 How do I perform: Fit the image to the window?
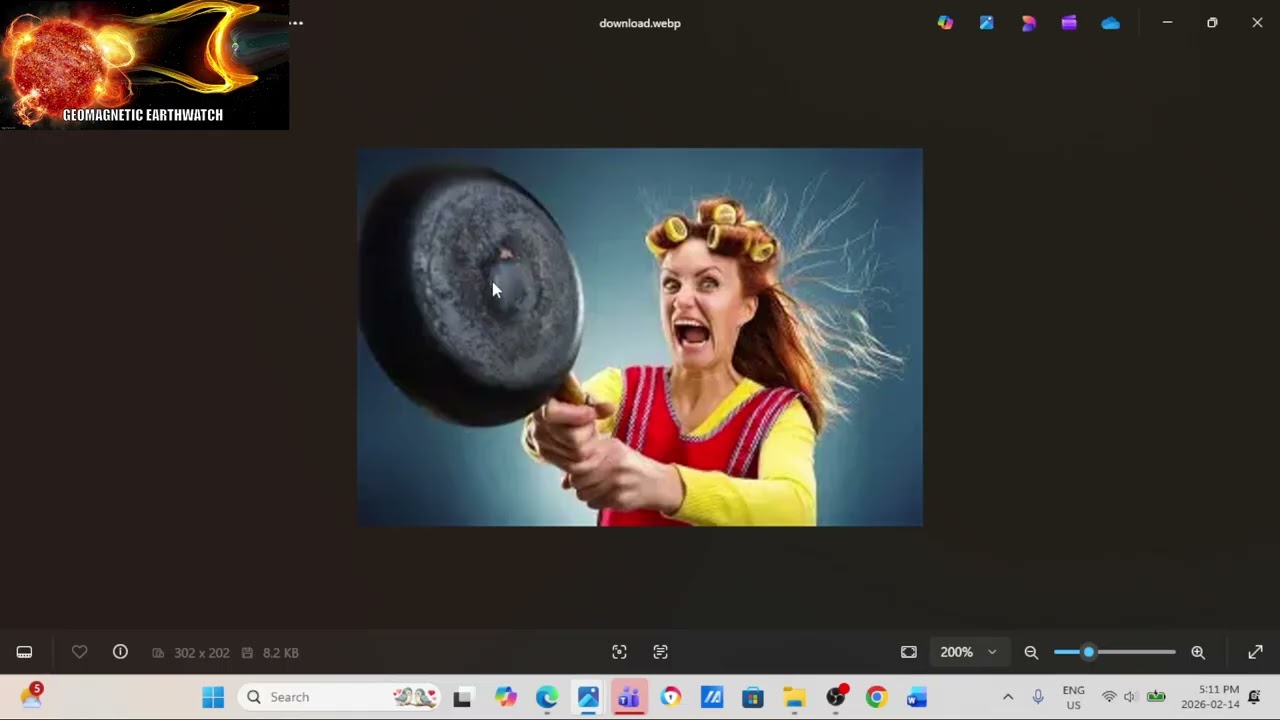click(x=908, y=652)
